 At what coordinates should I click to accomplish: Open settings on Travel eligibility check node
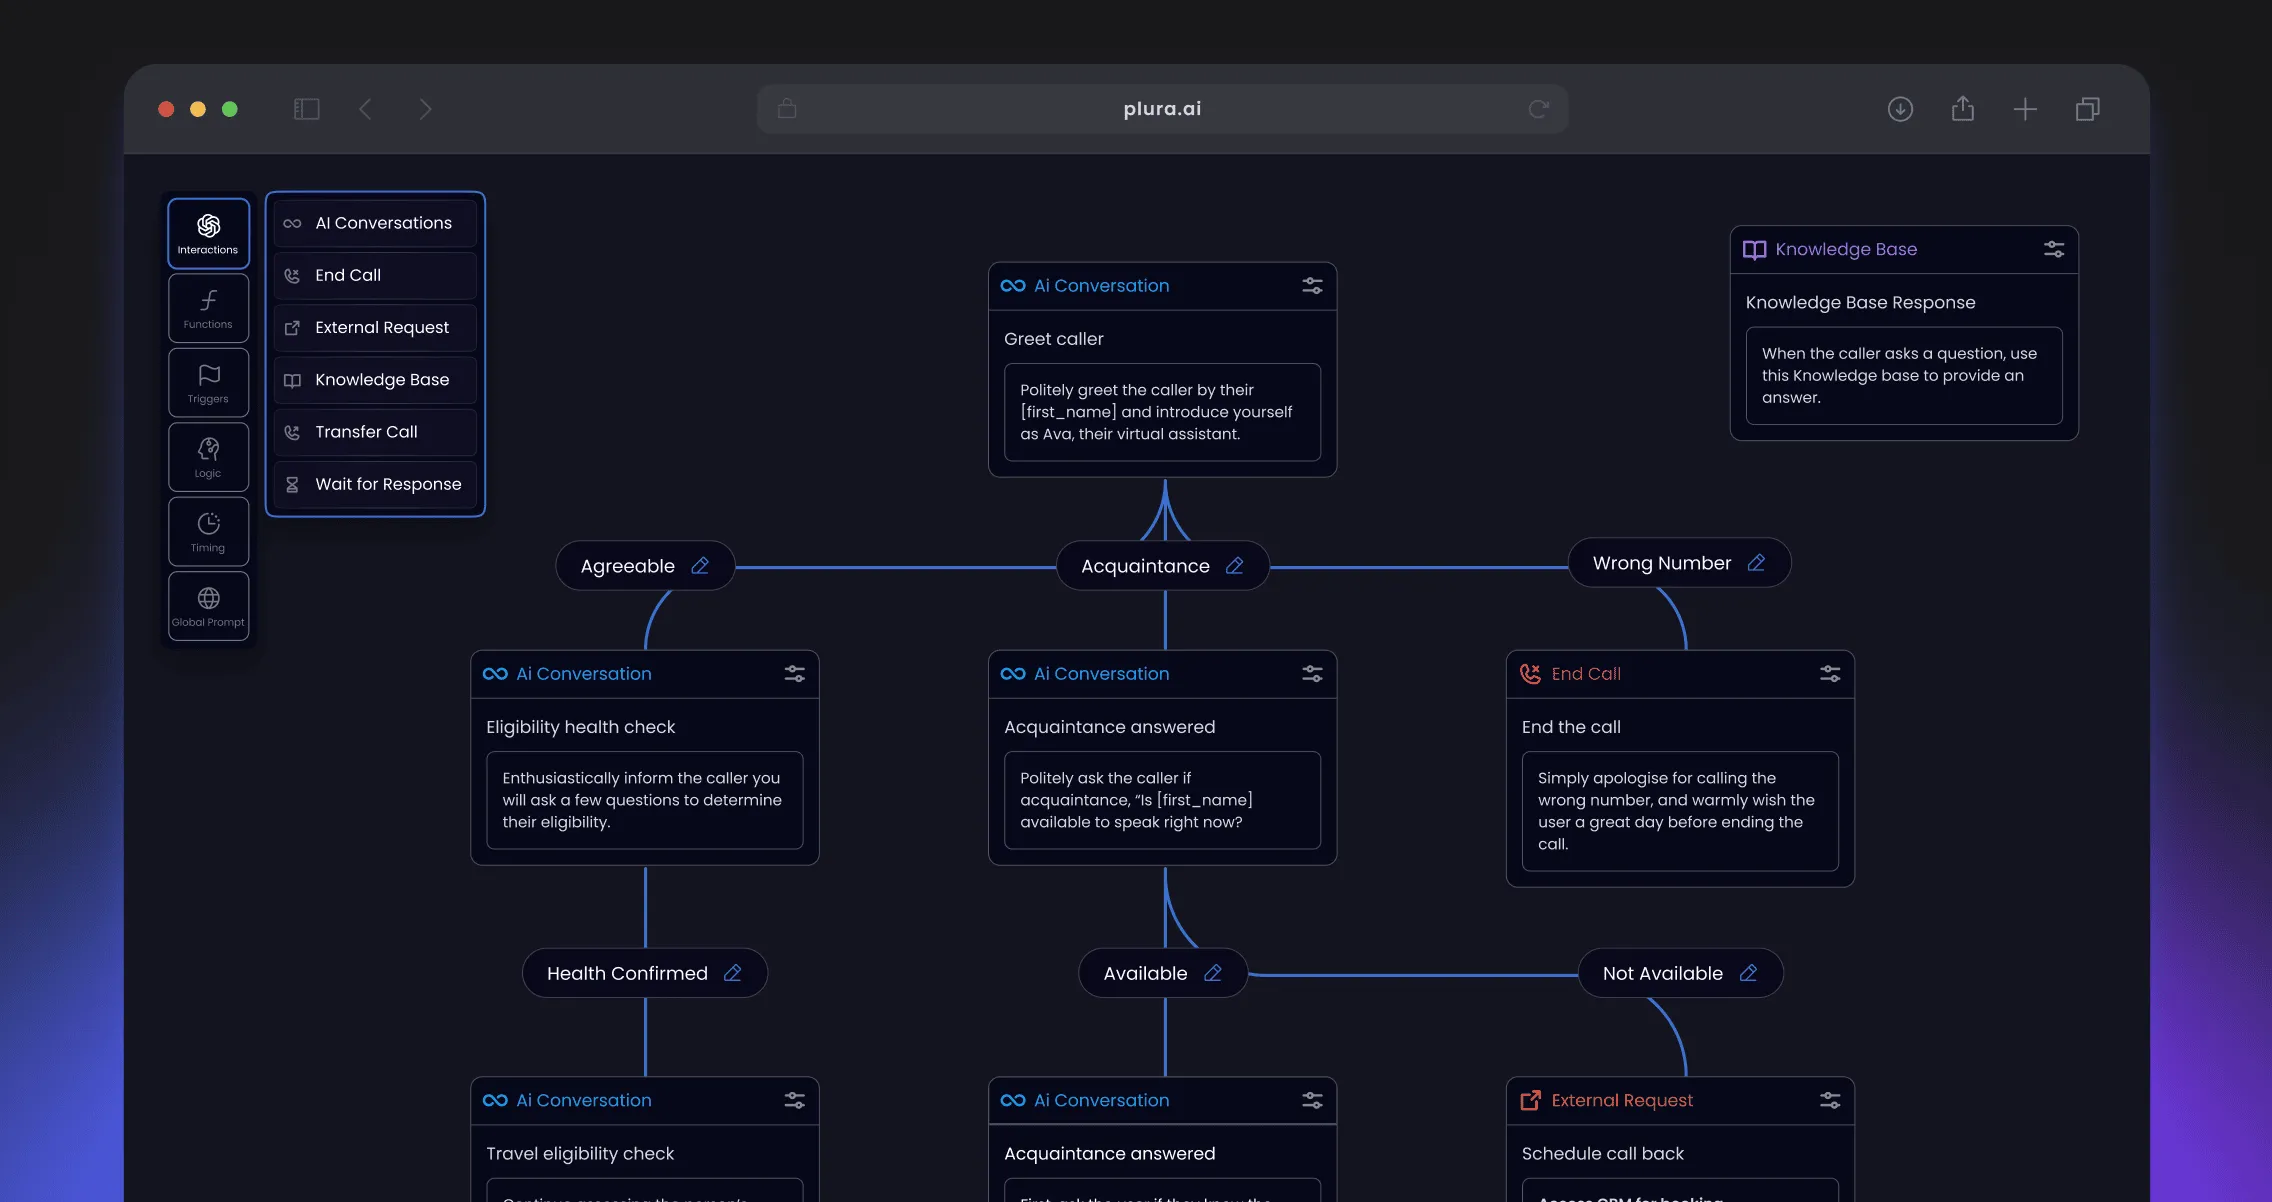point(795,1100)
